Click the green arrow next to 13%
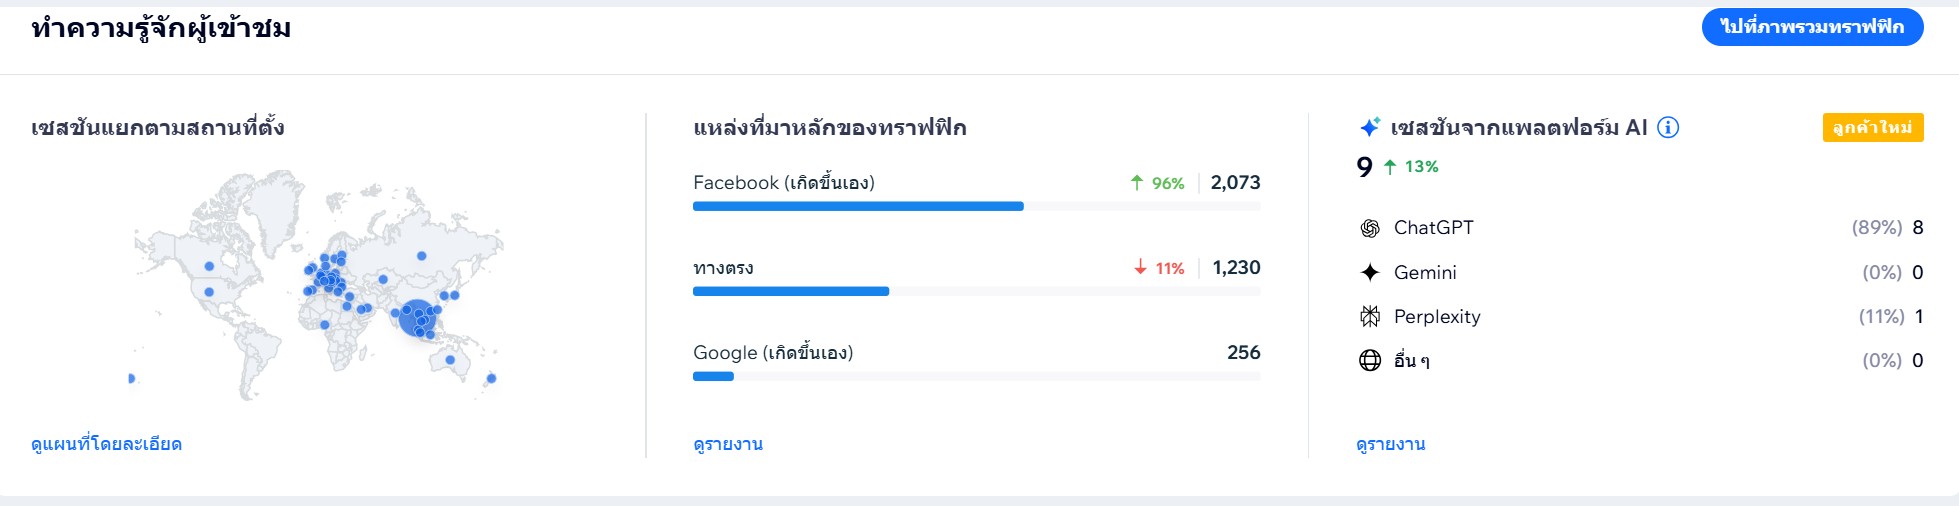The image size is (1959, 506). tap(1390, 167)
